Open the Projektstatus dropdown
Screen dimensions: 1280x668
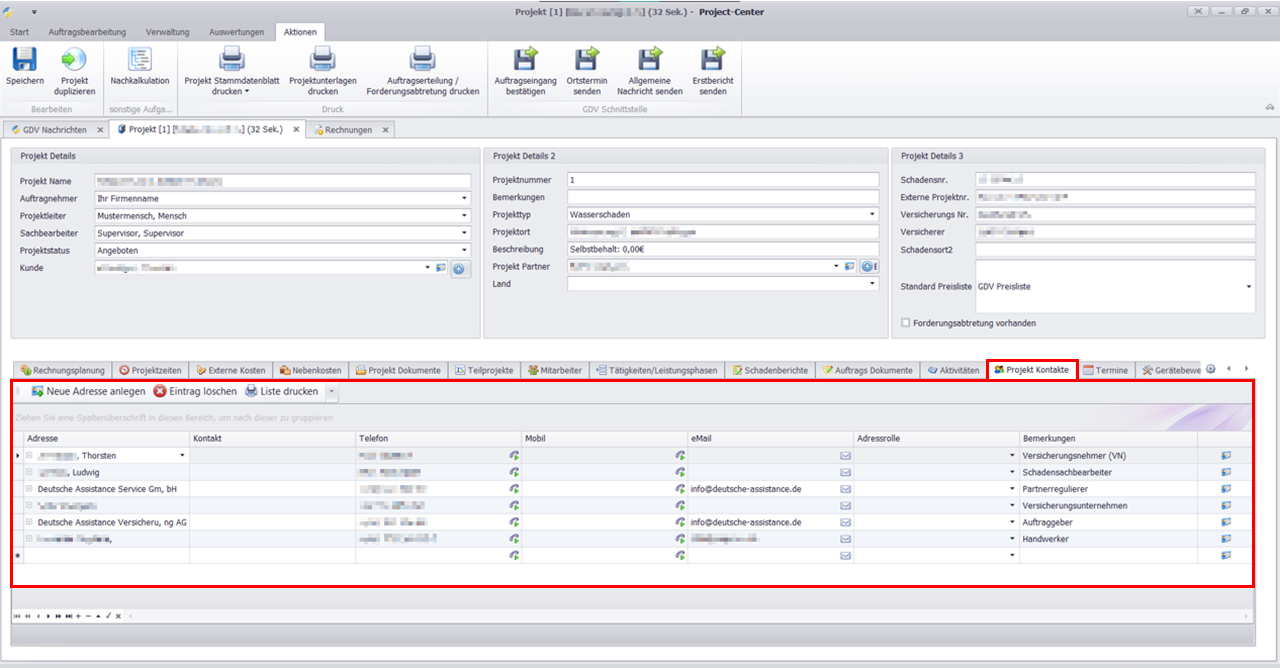click(465, 250)
